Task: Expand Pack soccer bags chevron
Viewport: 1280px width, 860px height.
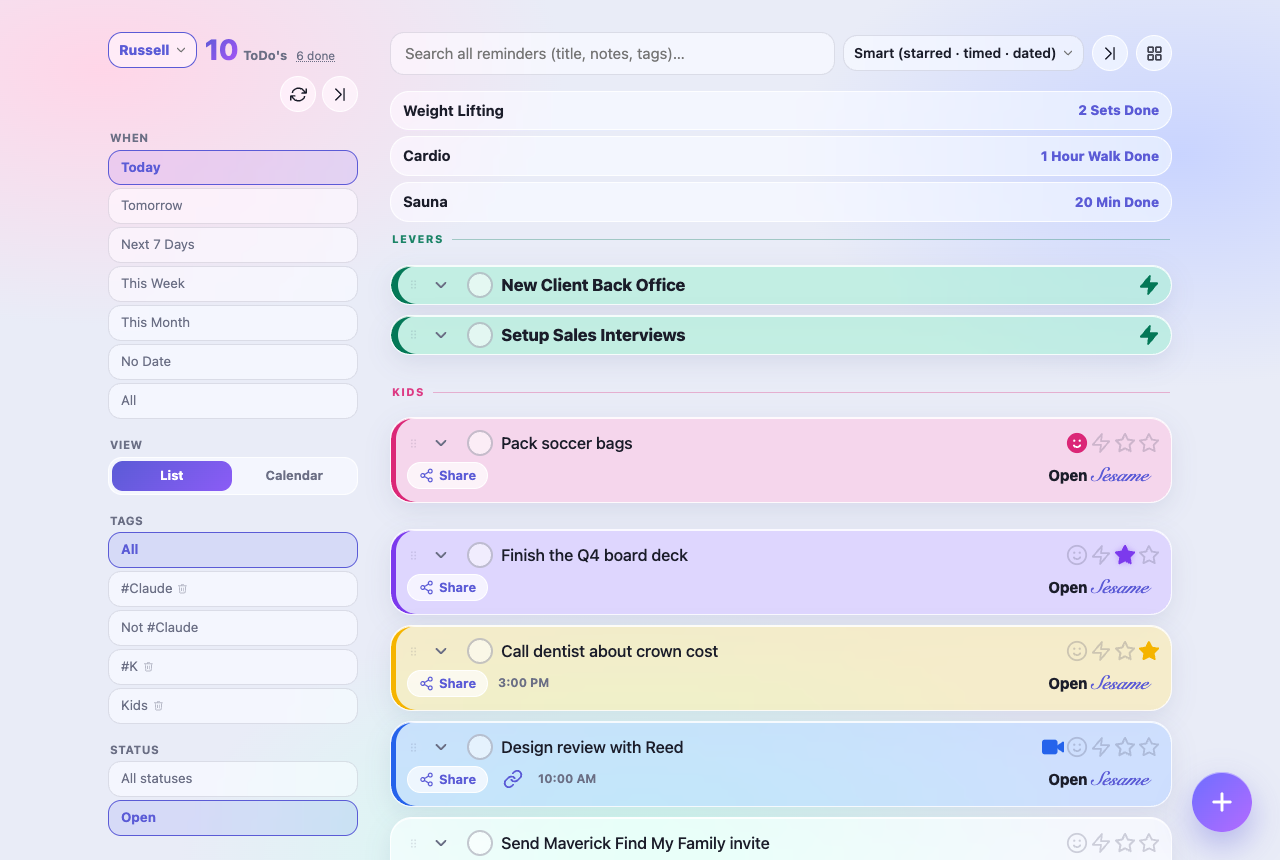Action: point(441,443)
